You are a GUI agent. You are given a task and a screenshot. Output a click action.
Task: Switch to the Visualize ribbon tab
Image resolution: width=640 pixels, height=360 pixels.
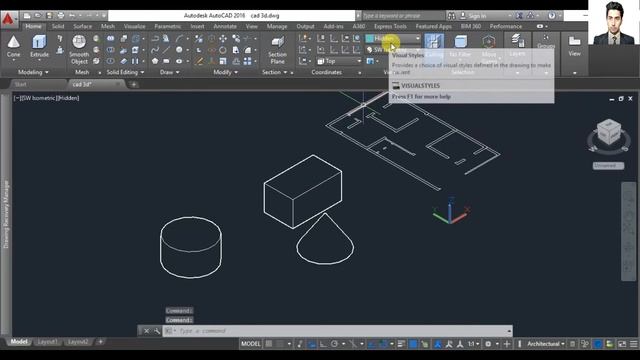tap(134, 26)
